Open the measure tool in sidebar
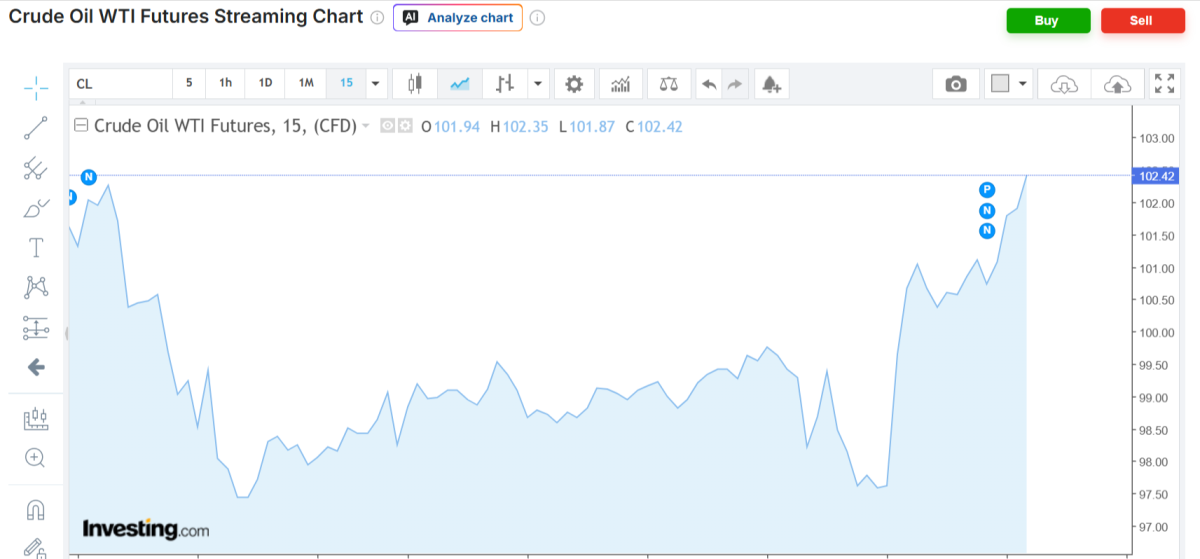Viewport: 1200px width, 559px height. (x=36, y=418)
